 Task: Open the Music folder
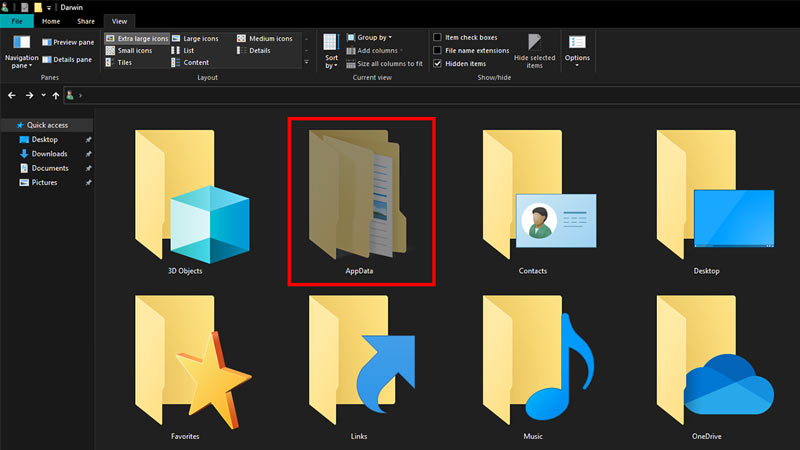point(538,367)
